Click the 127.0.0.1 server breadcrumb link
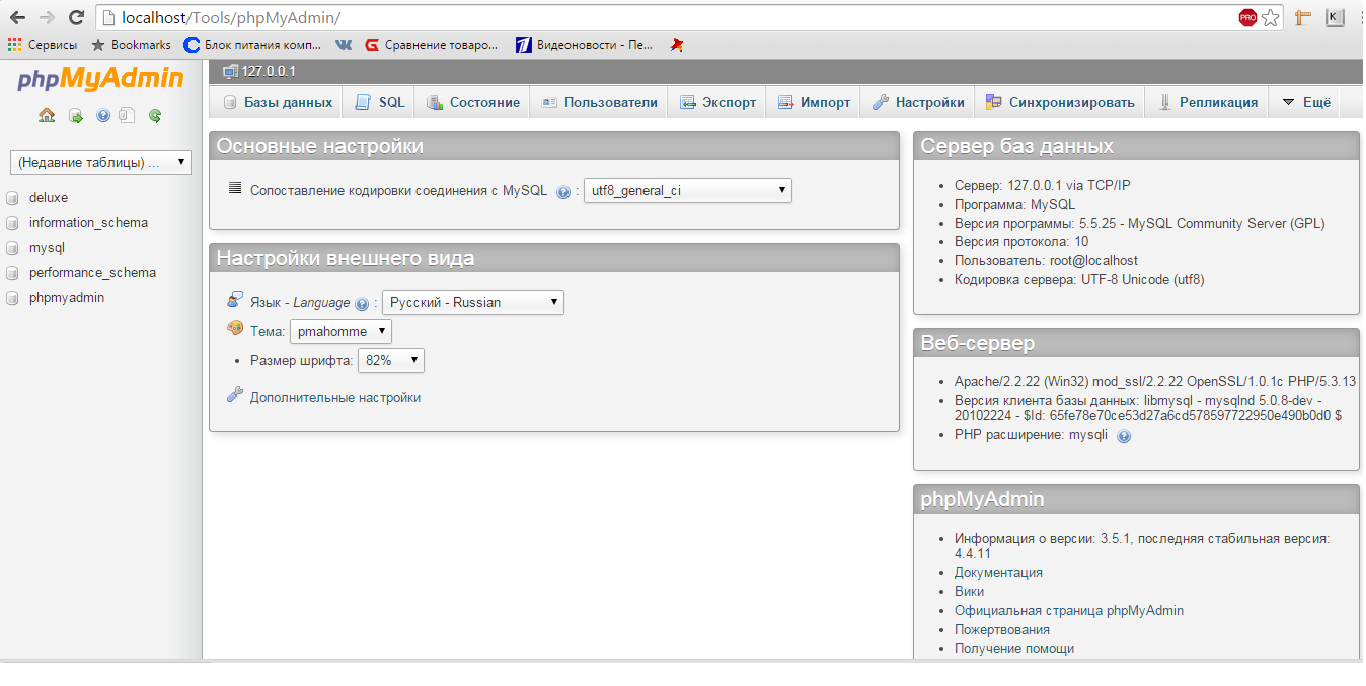The width and height of the screenshot is (1366, 686). (x=268, y=72)
